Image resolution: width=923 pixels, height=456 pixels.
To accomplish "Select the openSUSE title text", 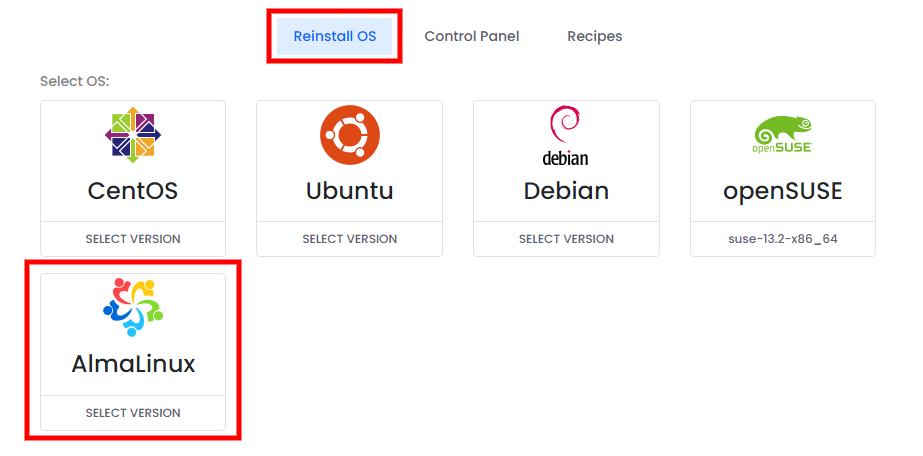I will click(x=783, y=191).
